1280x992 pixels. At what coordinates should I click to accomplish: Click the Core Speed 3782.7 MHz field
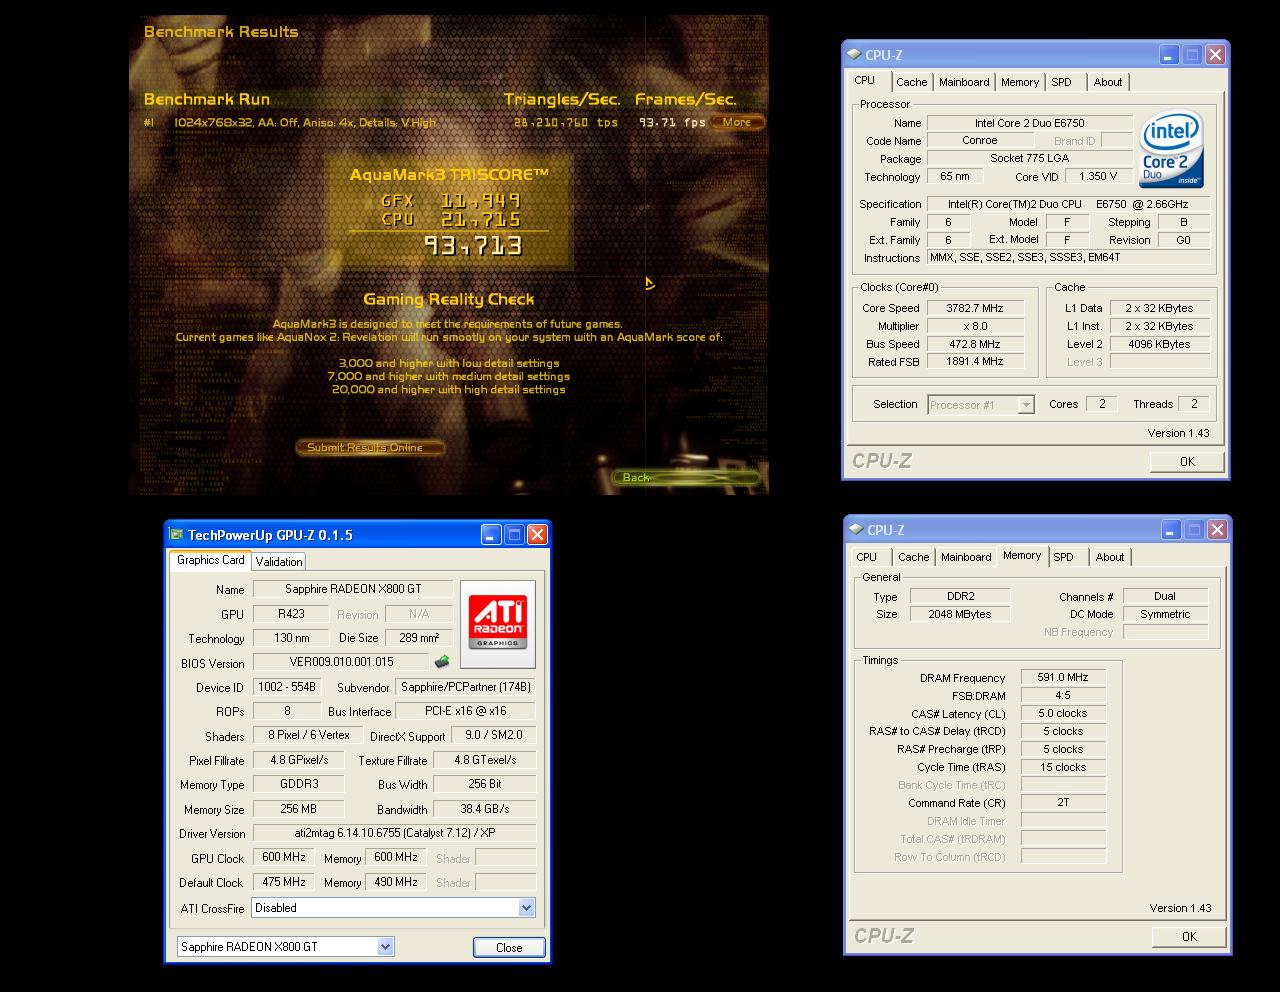[975, 308]
